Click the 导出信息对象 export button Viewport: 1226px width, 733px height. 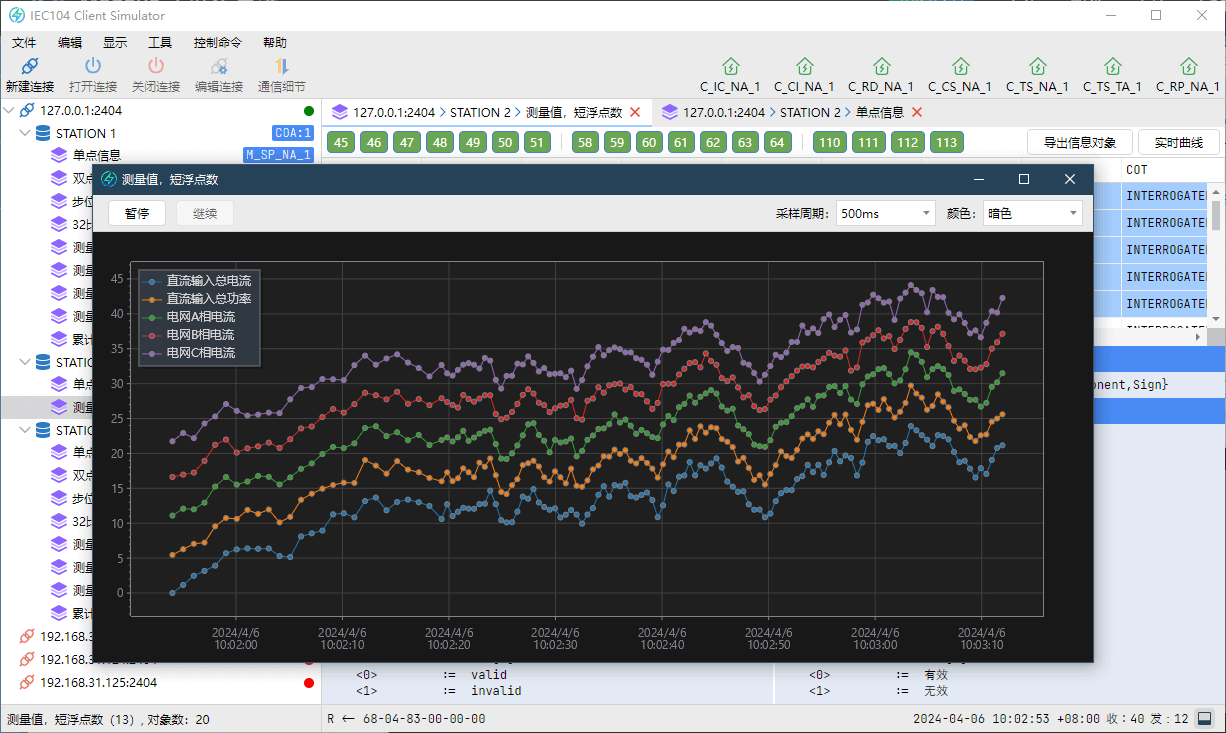point(1079,142)
